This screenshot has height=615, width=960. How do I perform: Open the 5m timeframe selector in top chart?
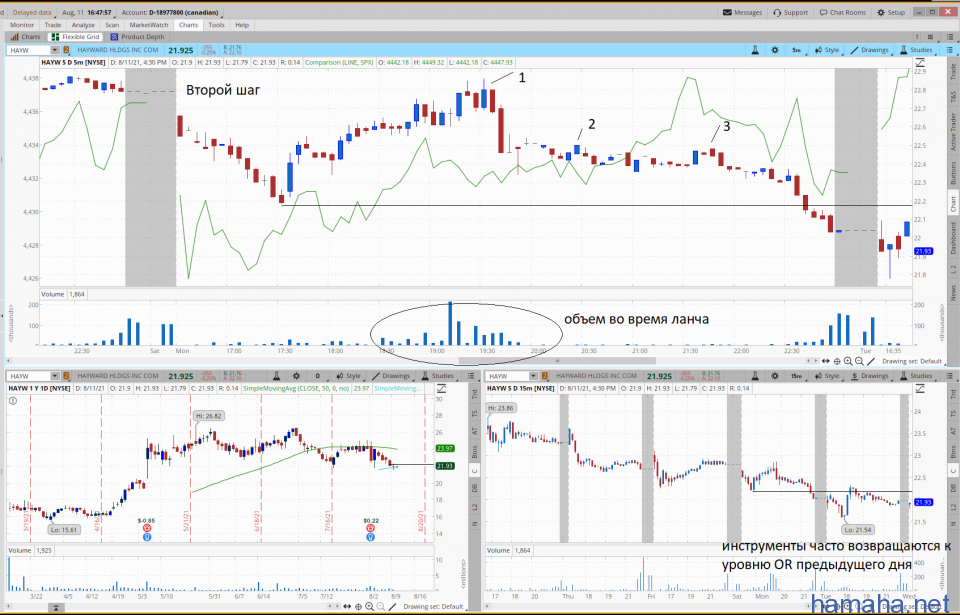tap(796, 50)
